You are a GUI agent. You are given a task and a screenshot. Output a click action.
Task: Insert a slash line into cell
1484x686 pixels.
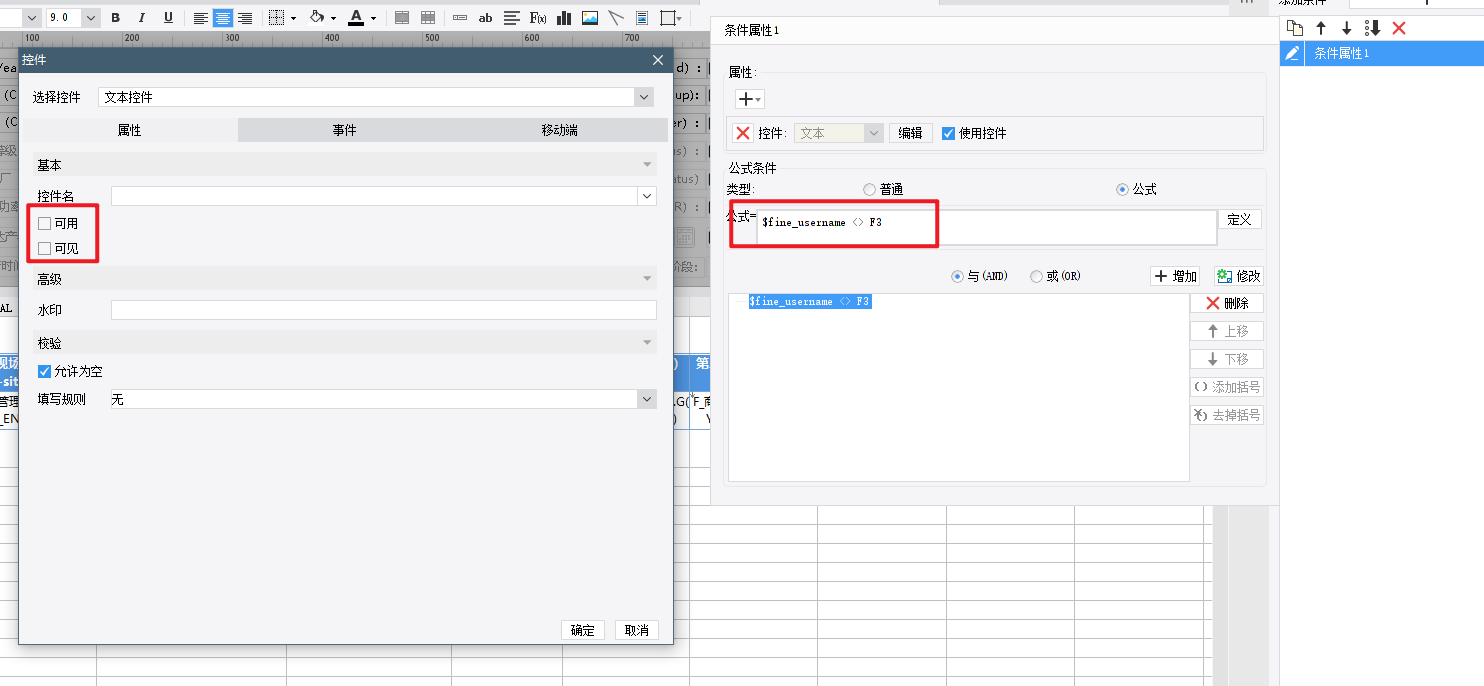pyautogui.click(x=616, y=18)
